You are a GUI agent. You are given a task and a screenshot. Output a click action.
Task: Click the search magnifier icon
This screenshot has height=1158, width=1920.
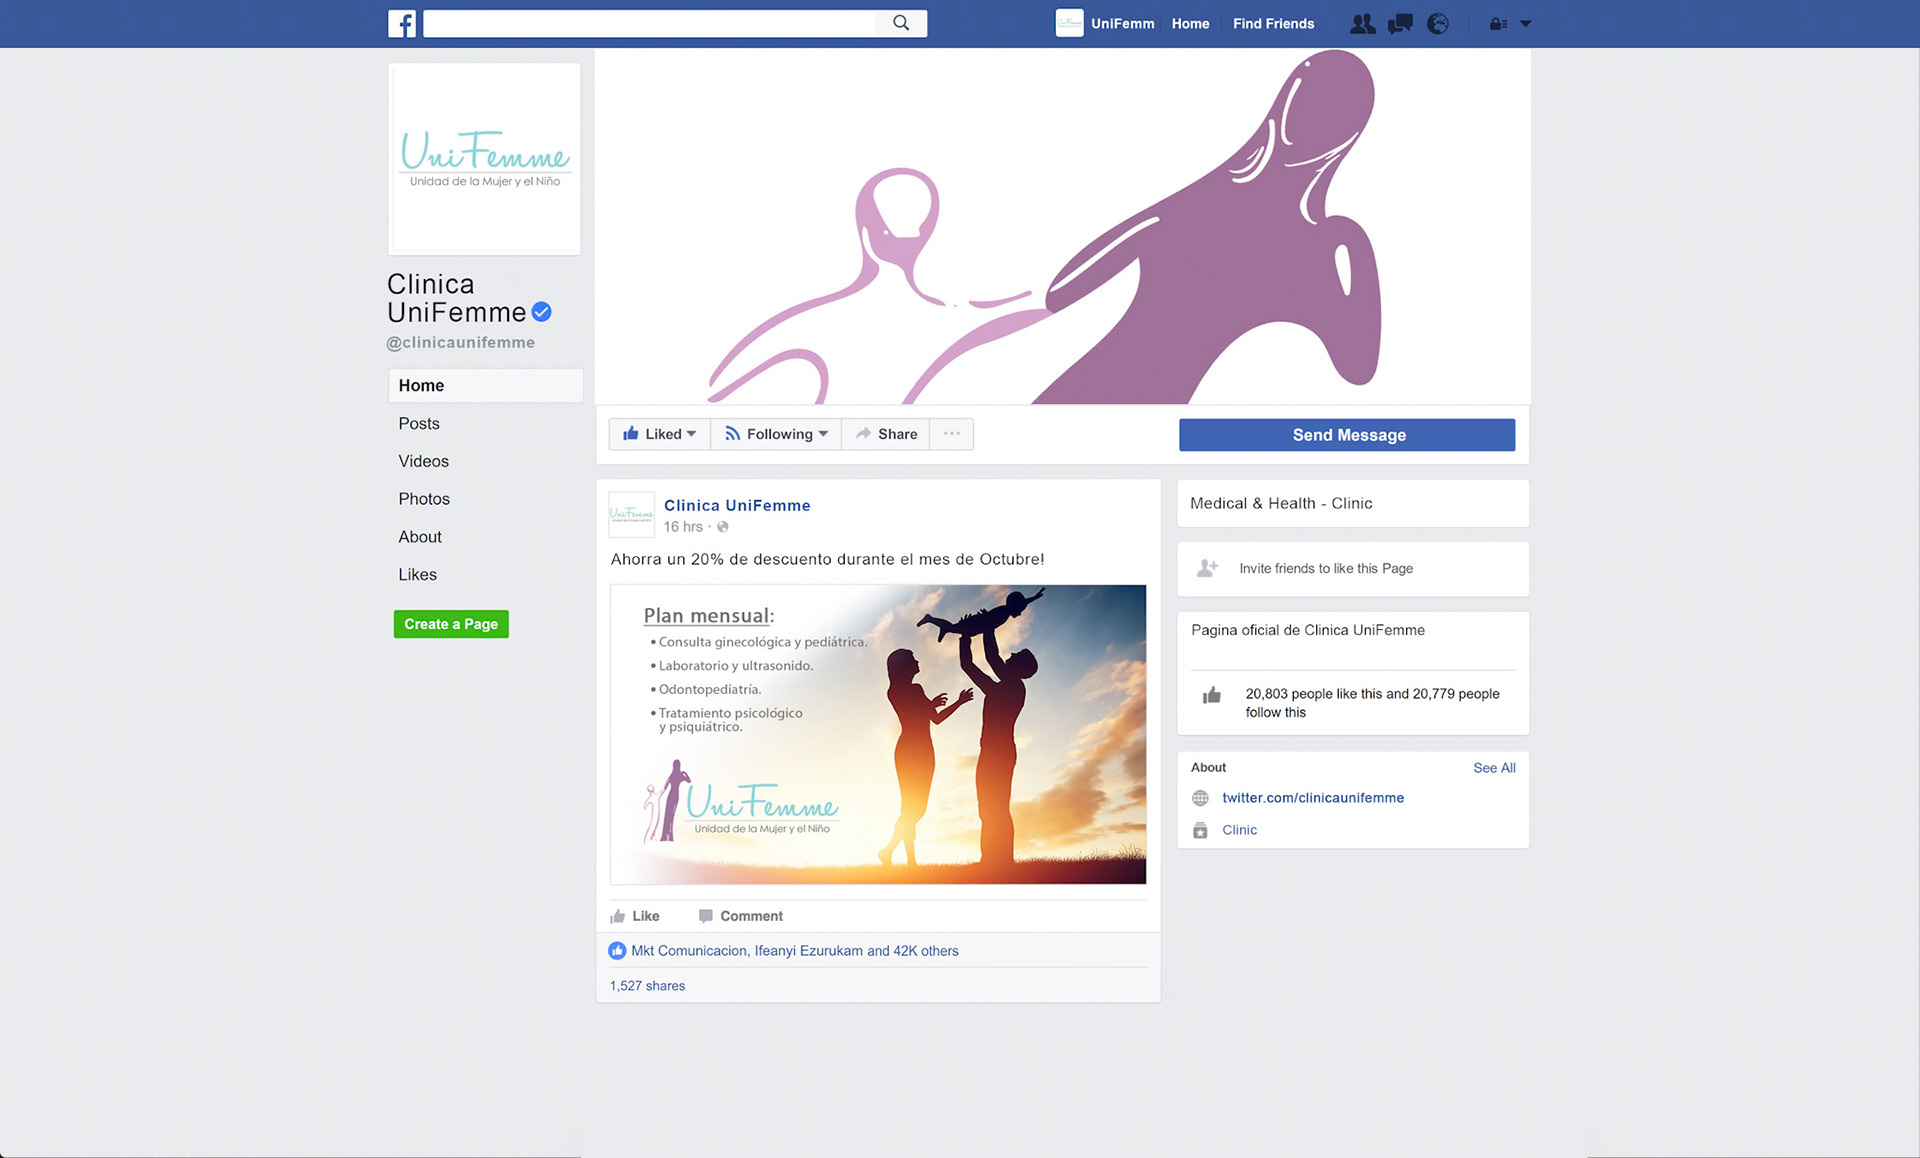coord(901,23)
